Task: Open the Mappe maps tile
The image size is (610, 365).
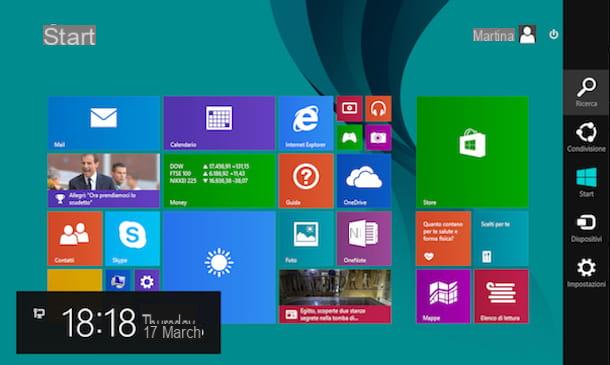Action: point(443,296)
